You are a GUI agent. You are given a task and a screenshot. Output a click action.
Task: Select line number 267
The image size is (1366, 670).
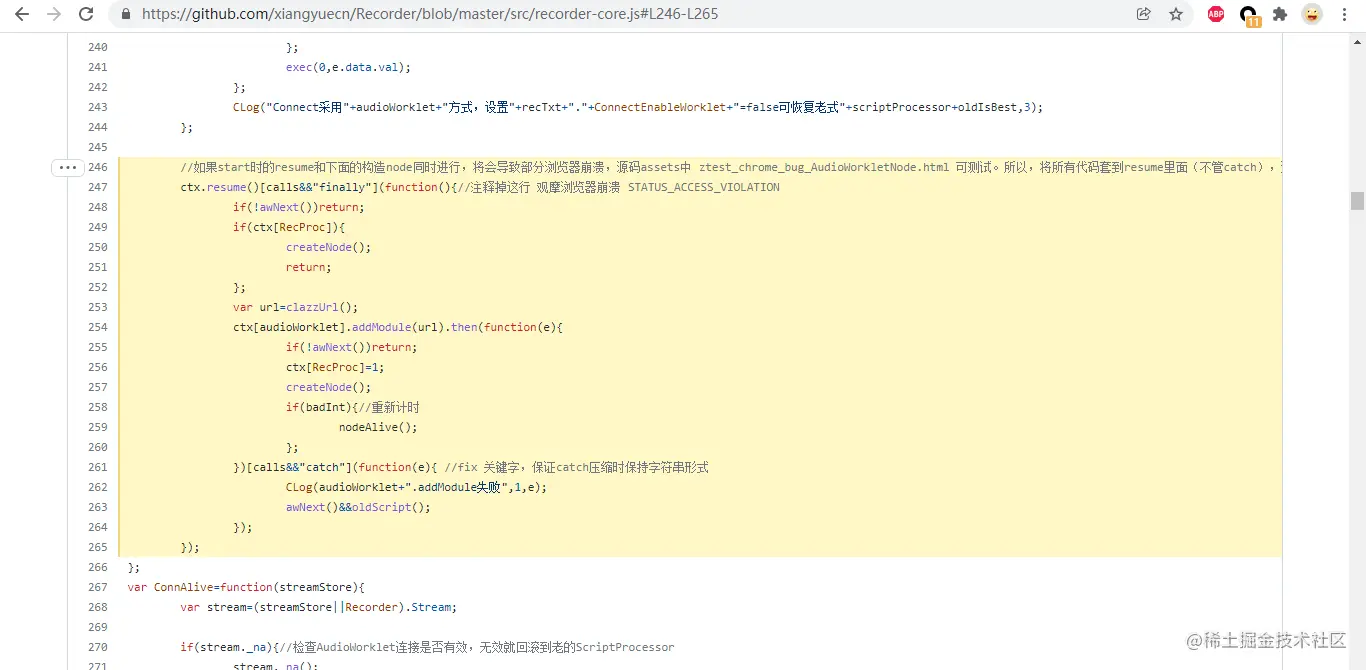[97, 587]
